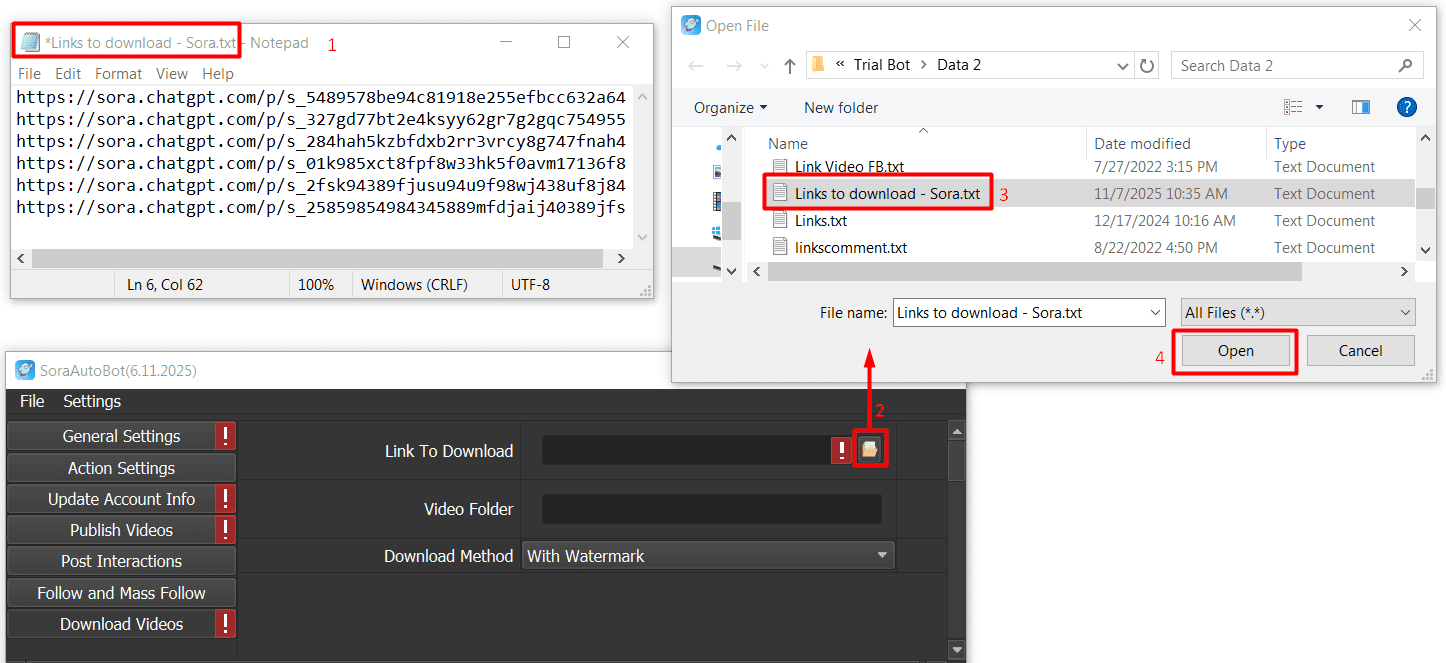Image resolution: width=1446 pixels, height=663 pixels.
Task: Expand the All Files type filter dropdown
Action: (x=1297, y=313)
